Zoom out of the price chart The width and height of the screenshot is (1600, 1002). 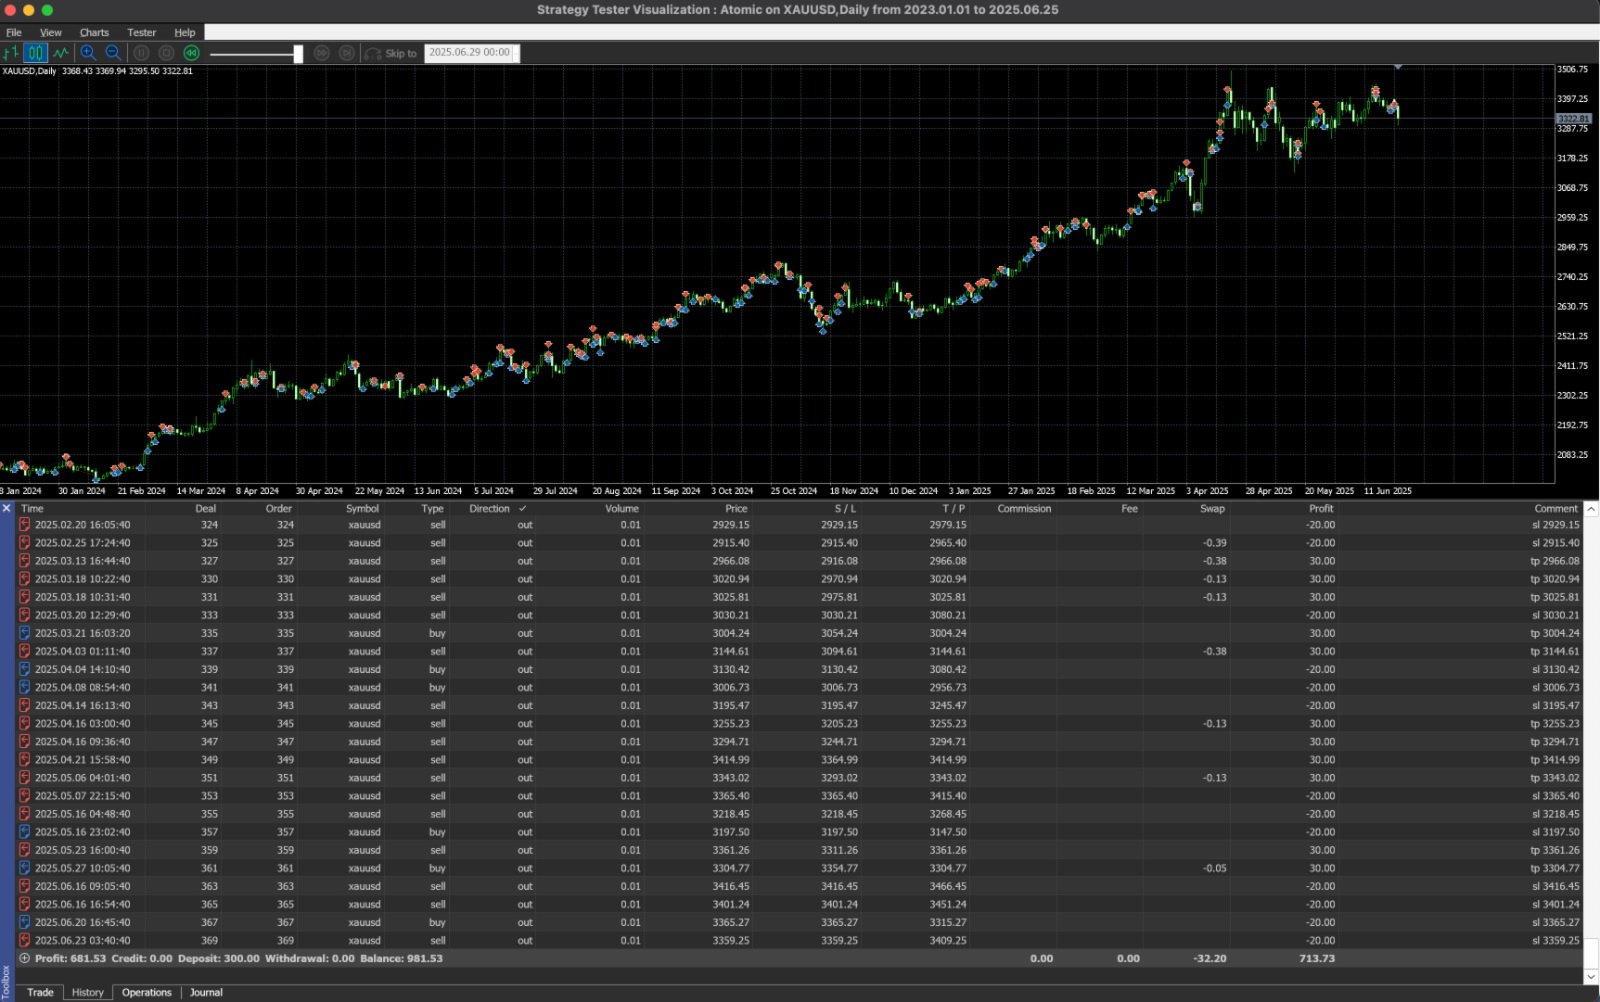pyautogui.click(x=112, y=53)
